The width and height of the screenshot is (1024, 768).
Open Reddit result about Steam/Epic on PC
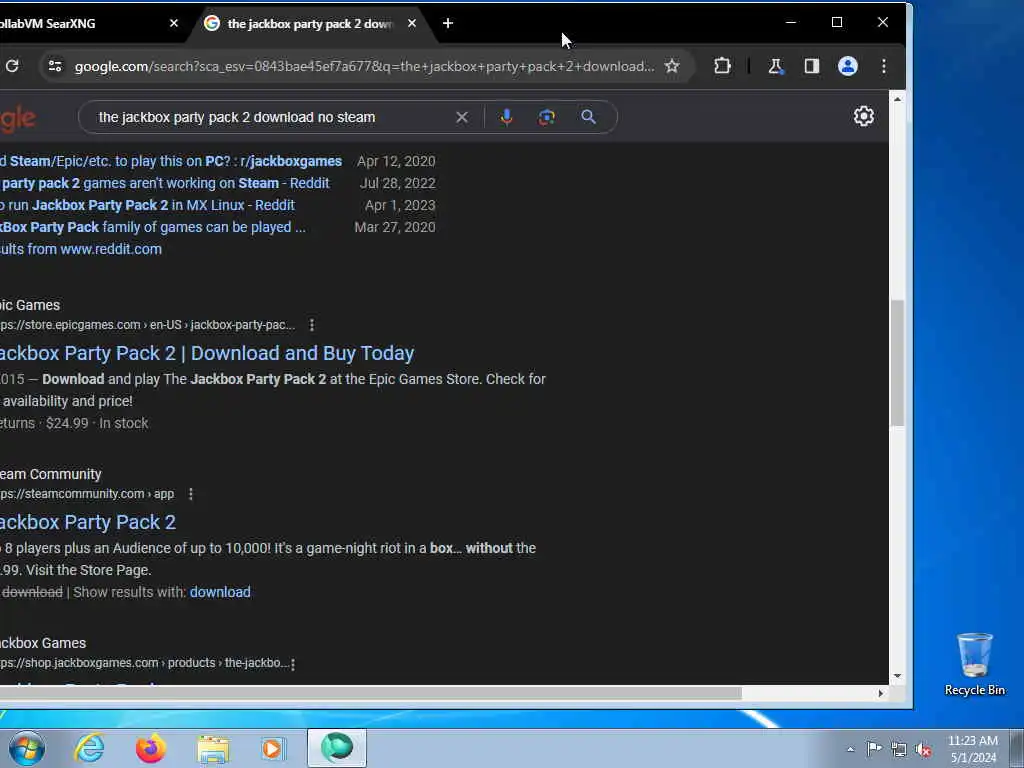171,161
